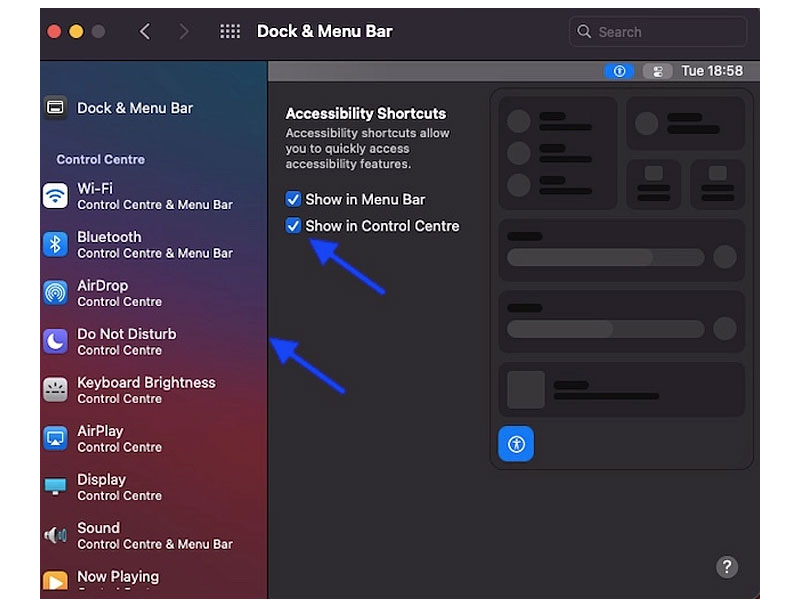This screenshot has width=799, height=600.
Task: Uncheck Show in Control Centre checkbox
Action: pos(293,226)
